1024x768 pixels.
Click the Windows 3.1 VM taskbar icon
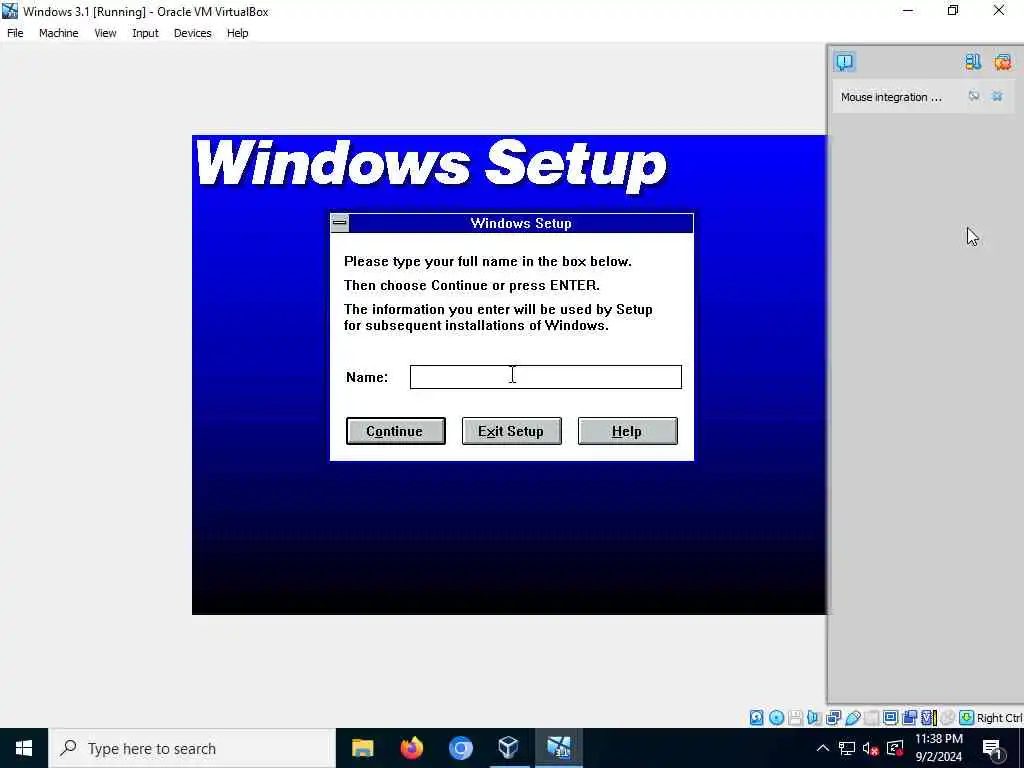click(x=558, y=748)
